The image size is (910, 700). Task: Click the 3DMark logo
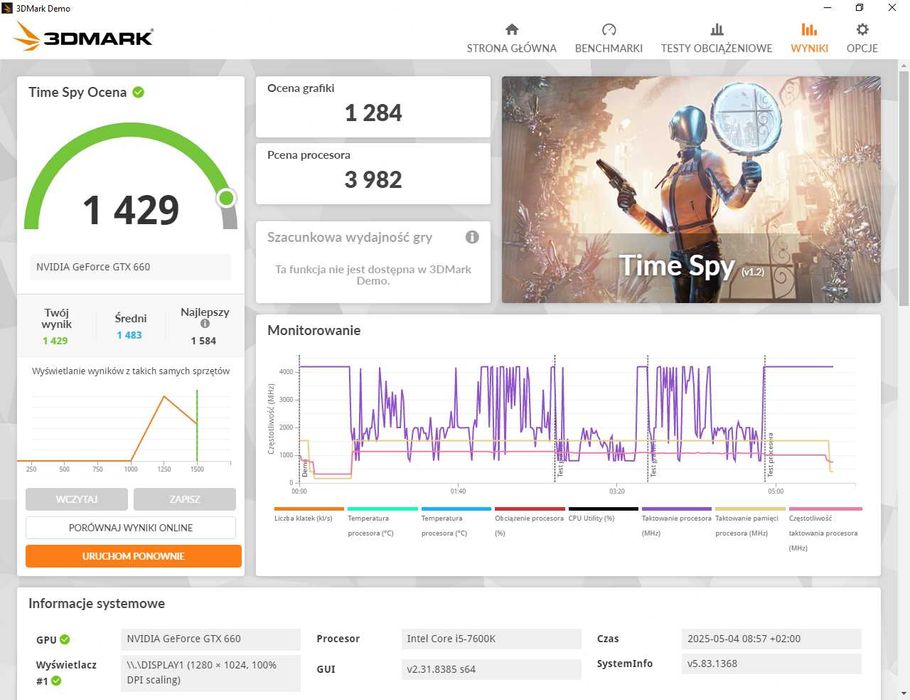coord(83,37)
